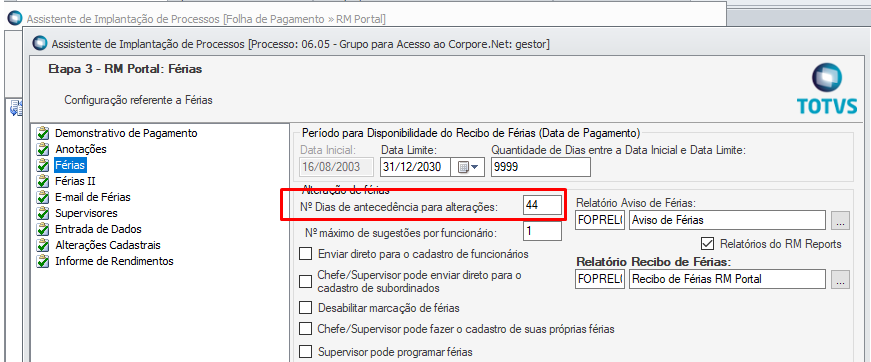Viewport: 871px width, 362px height.
Task: Check Supervisor pode programar férias
Action: (x=306, y=351)
